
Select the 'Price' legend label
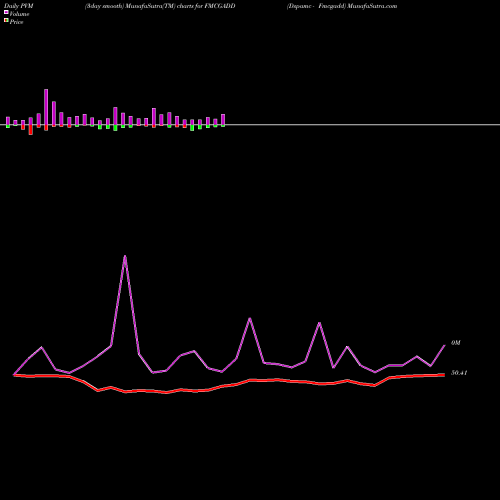tap(16, 22)
